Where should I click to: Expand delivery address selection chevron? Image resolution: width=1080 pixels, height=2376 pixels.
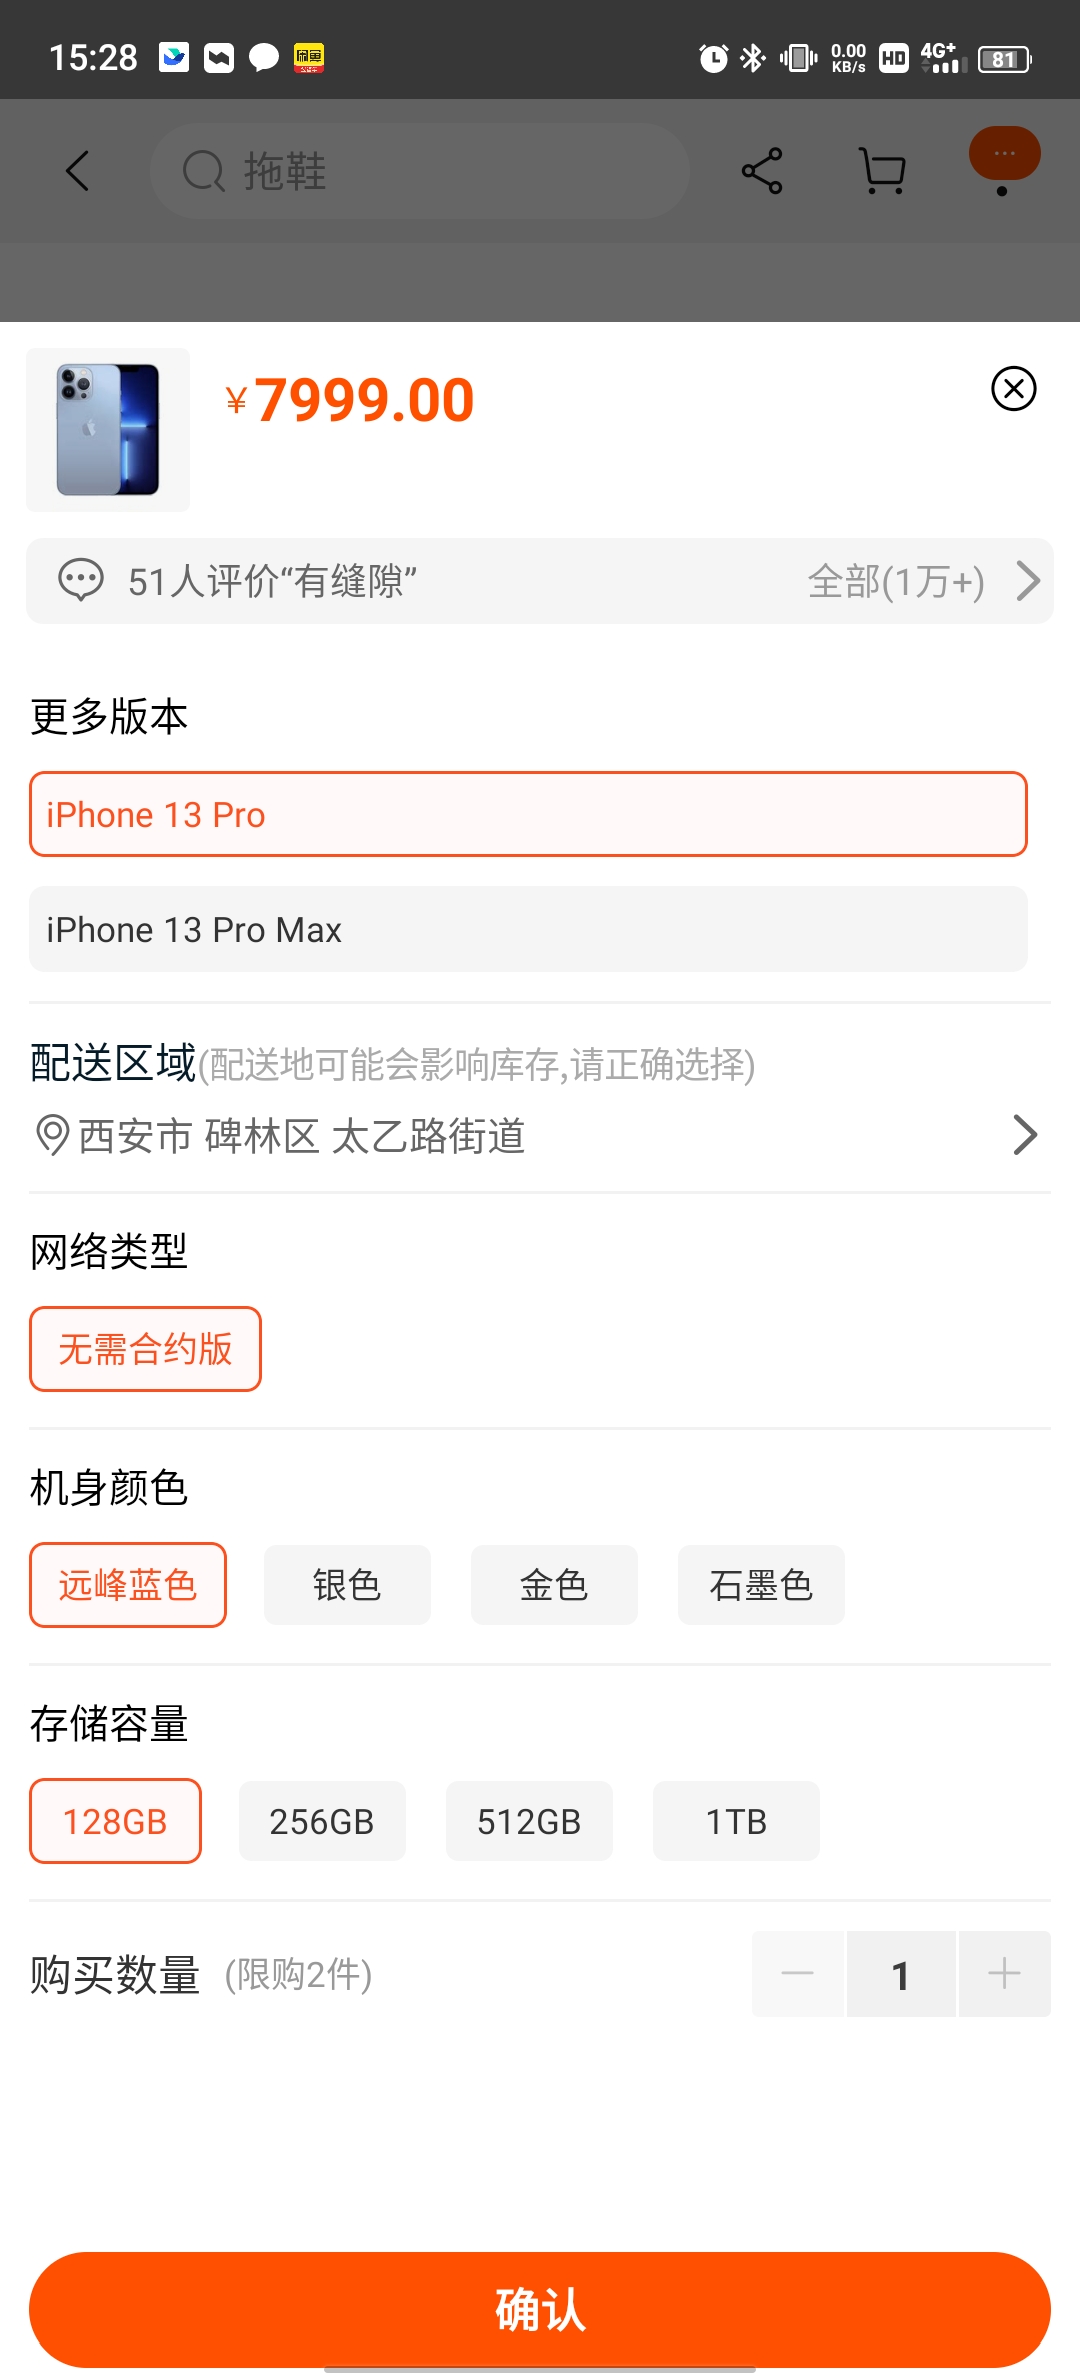pos(1025,1135)
